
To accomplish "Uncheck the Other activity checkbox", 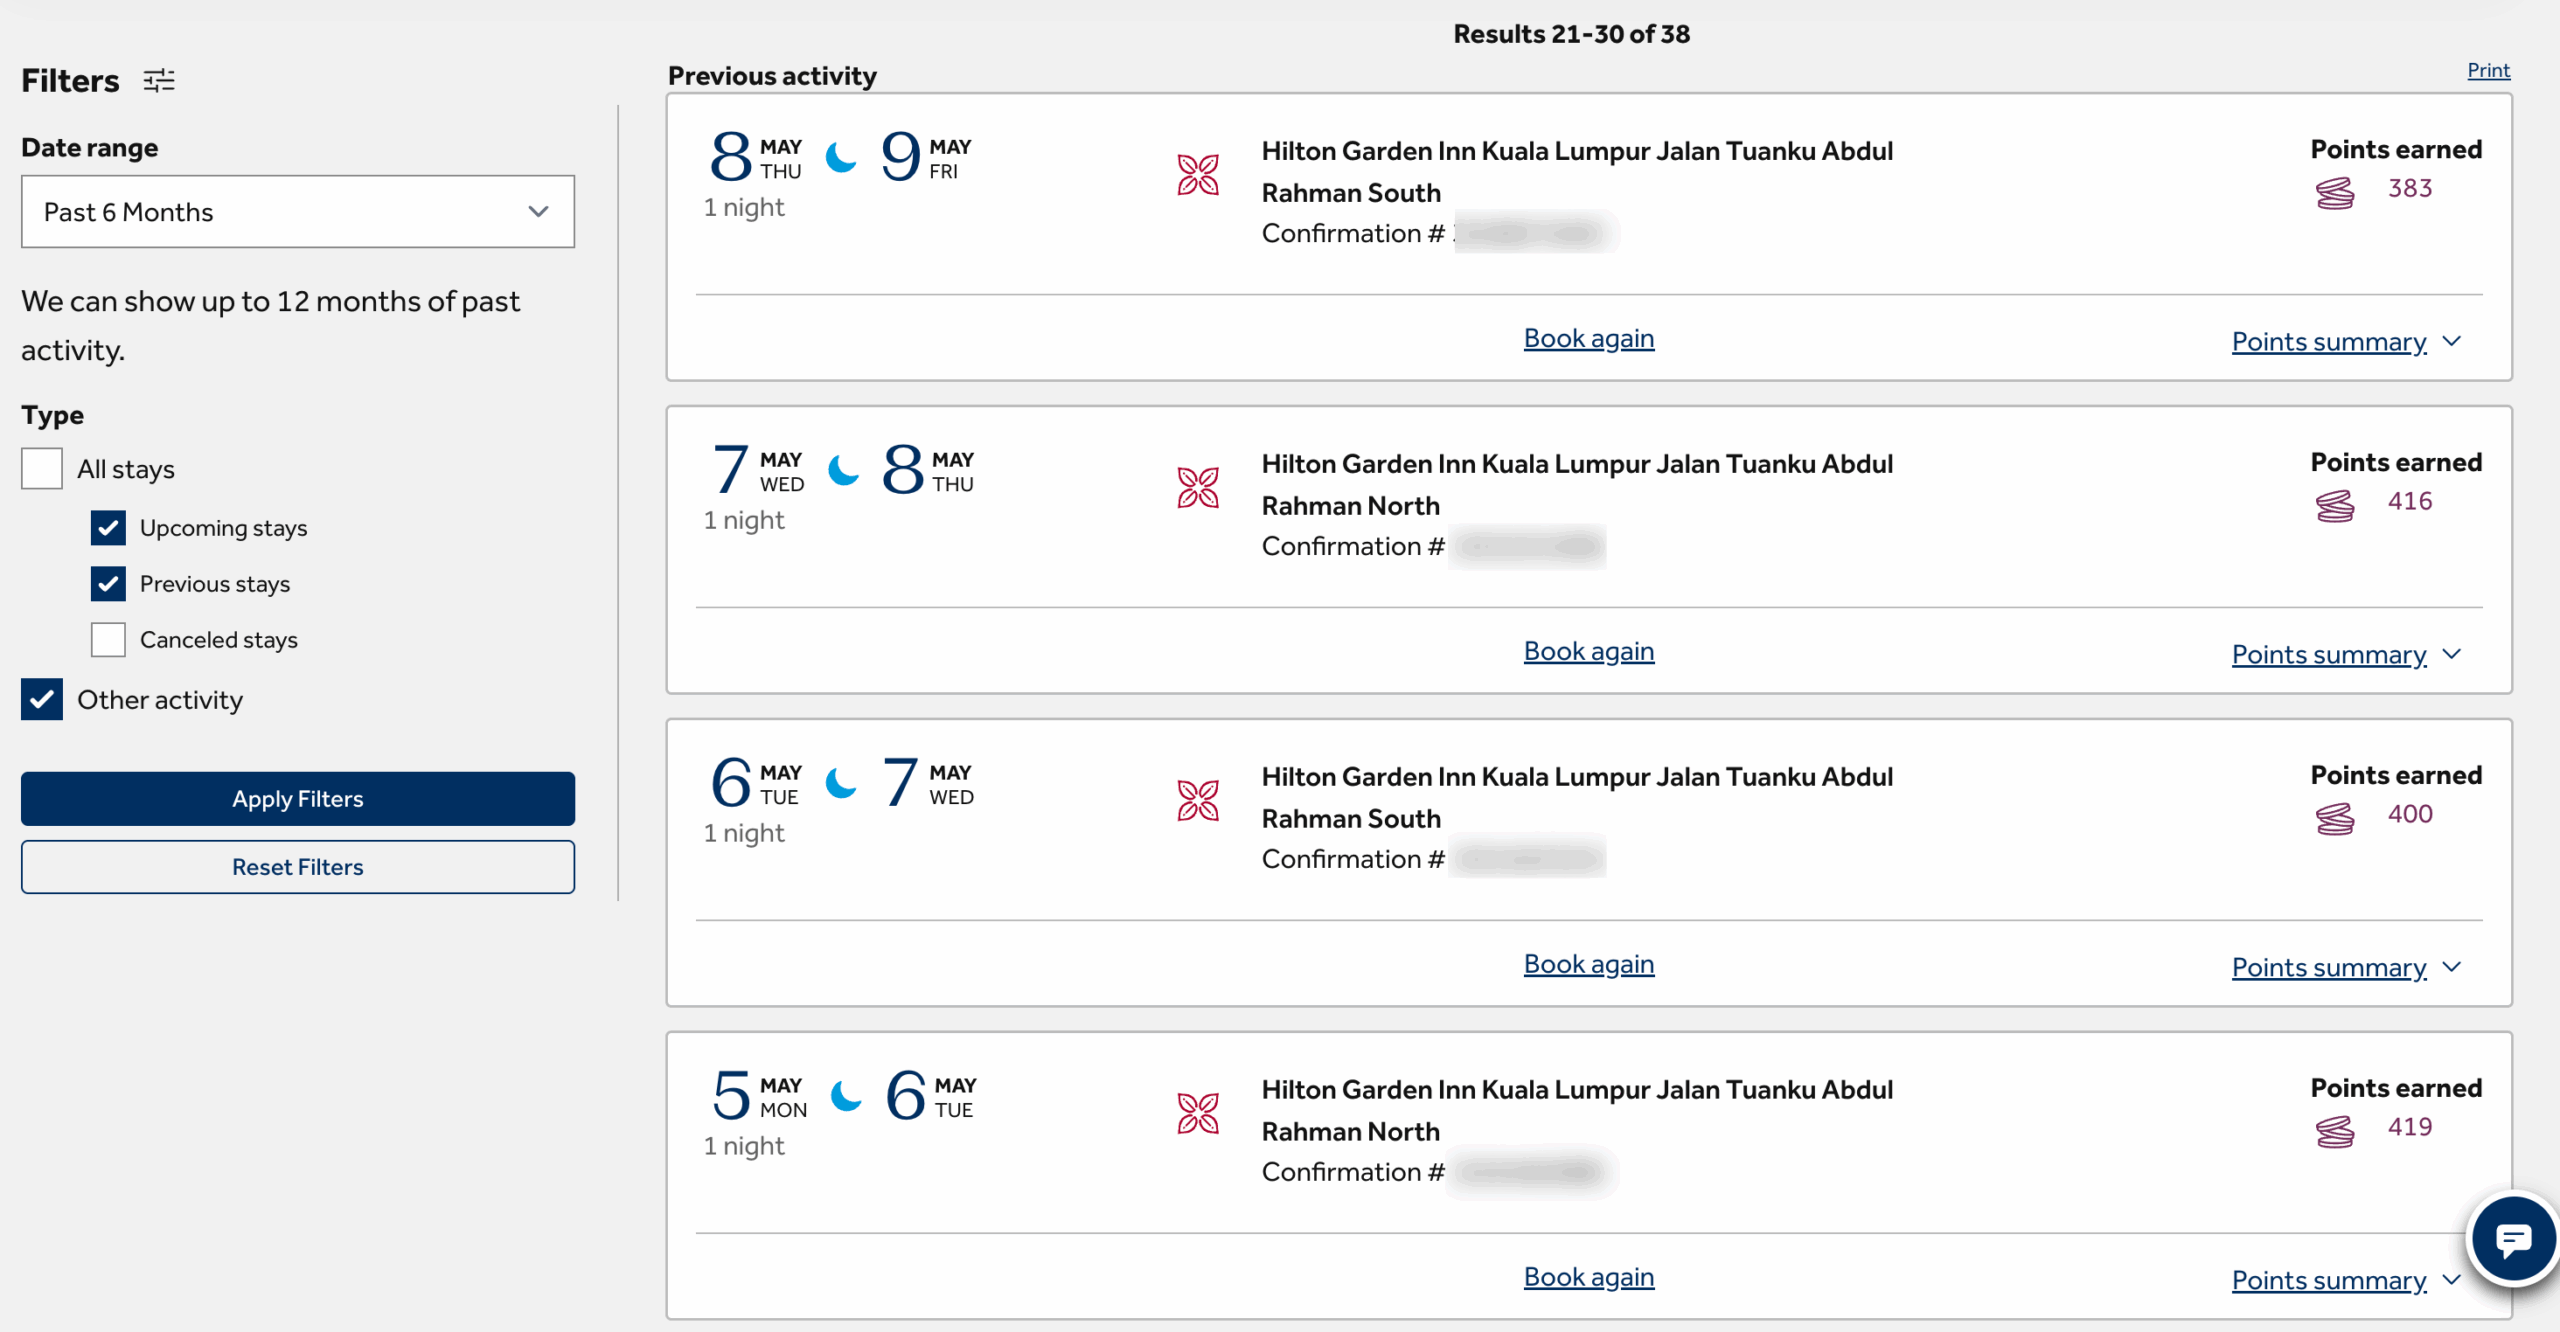I will (41, 699).
